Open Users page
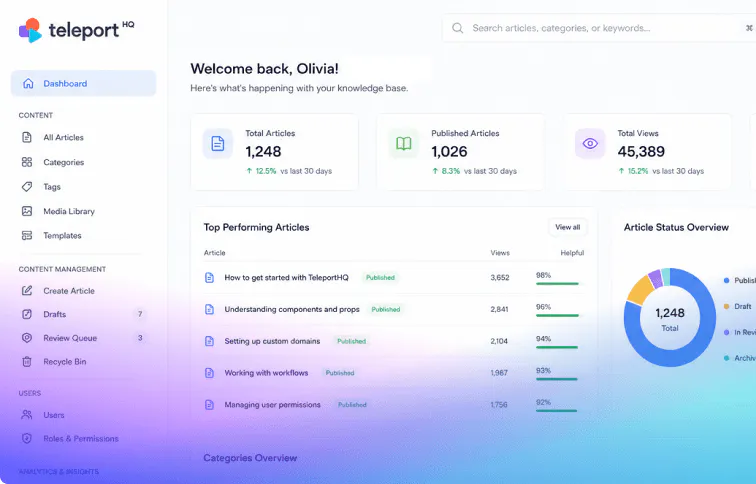The image size is (756, 484). (54, 415)
